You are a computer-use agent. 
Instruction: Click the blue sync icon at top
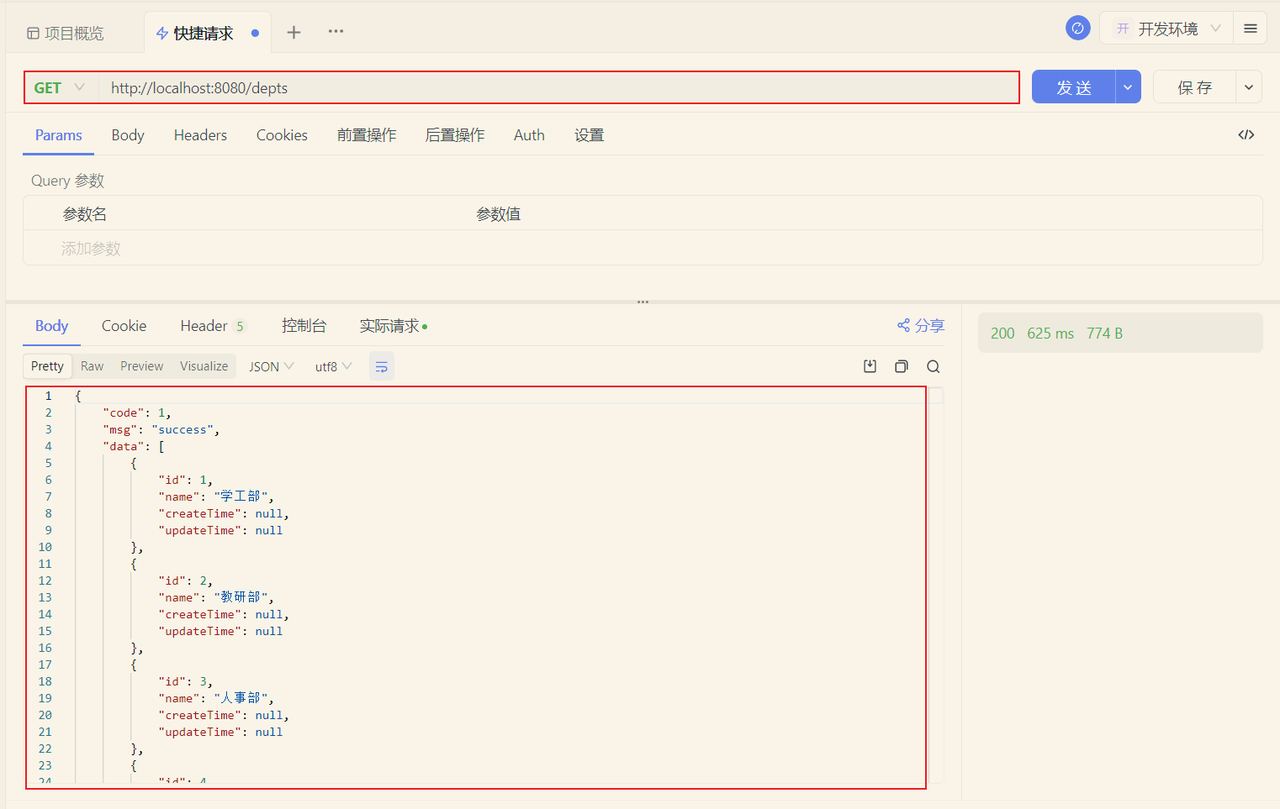(1077, 28)
